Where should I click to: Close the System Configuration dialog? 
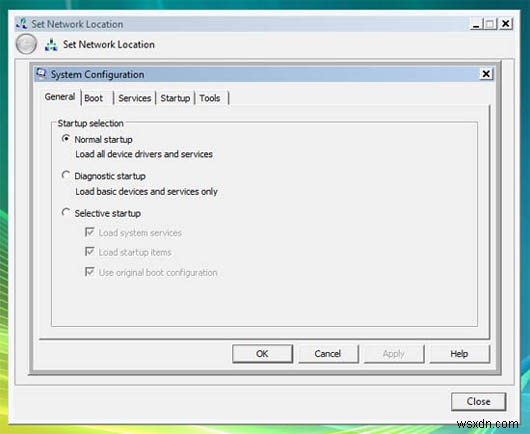[486, 74]
